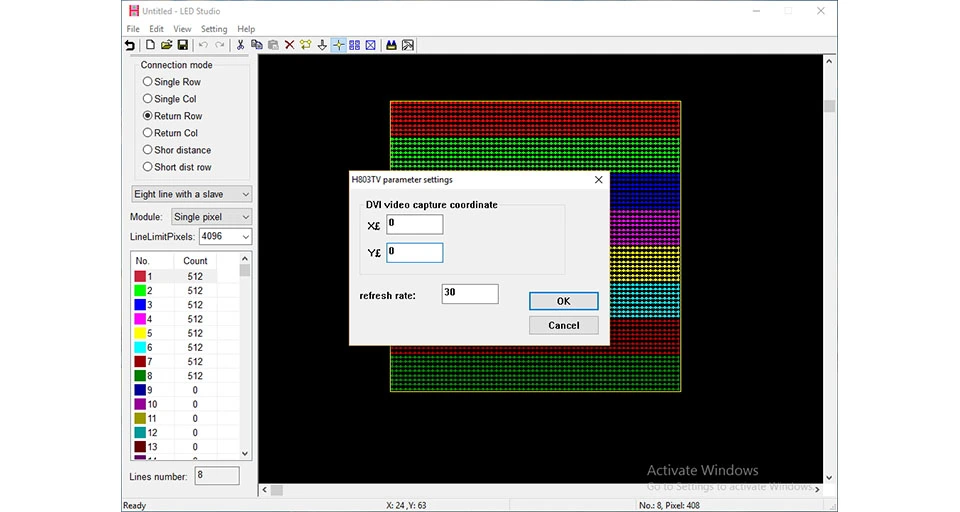
Task: Click the red X delete icon
Action: click(289, 45)
